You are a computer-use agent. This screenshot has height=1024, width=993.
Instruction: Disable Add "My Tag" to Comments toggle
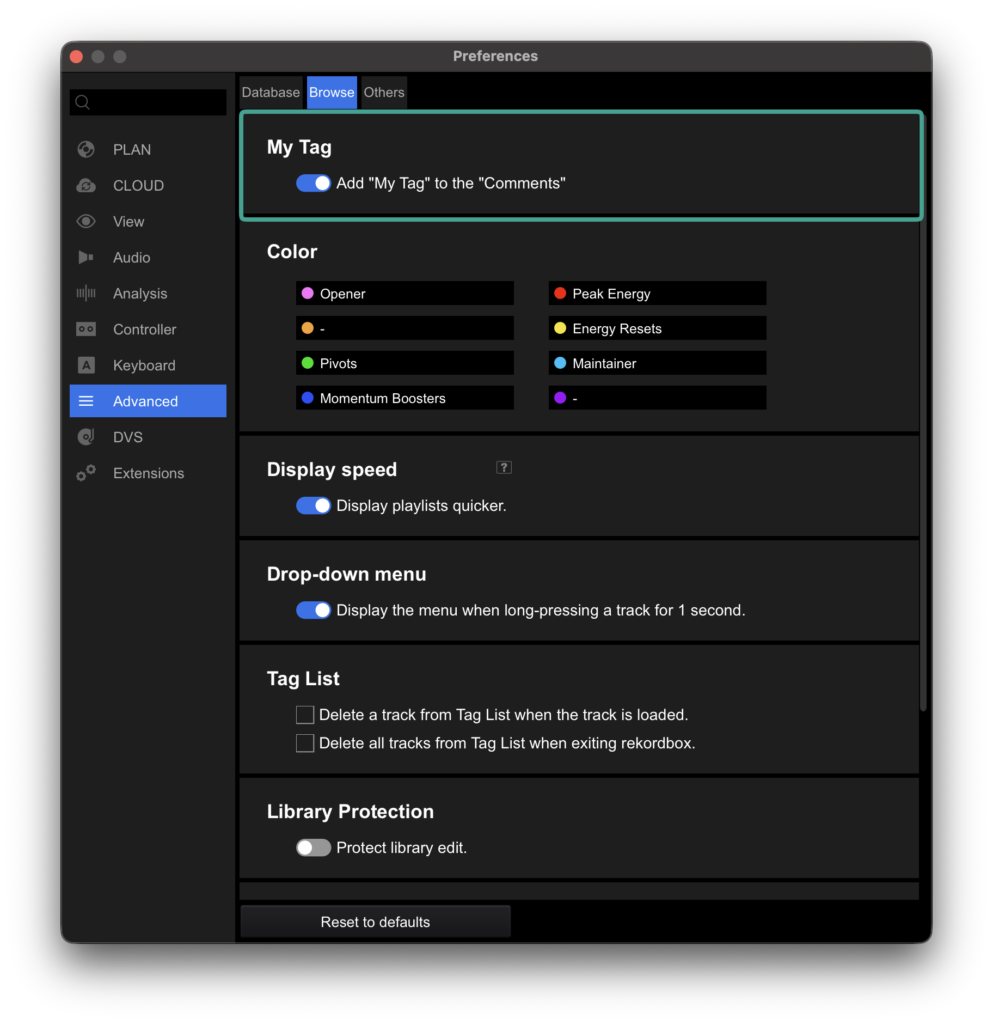pyautogui.click(x=313, y=183)
